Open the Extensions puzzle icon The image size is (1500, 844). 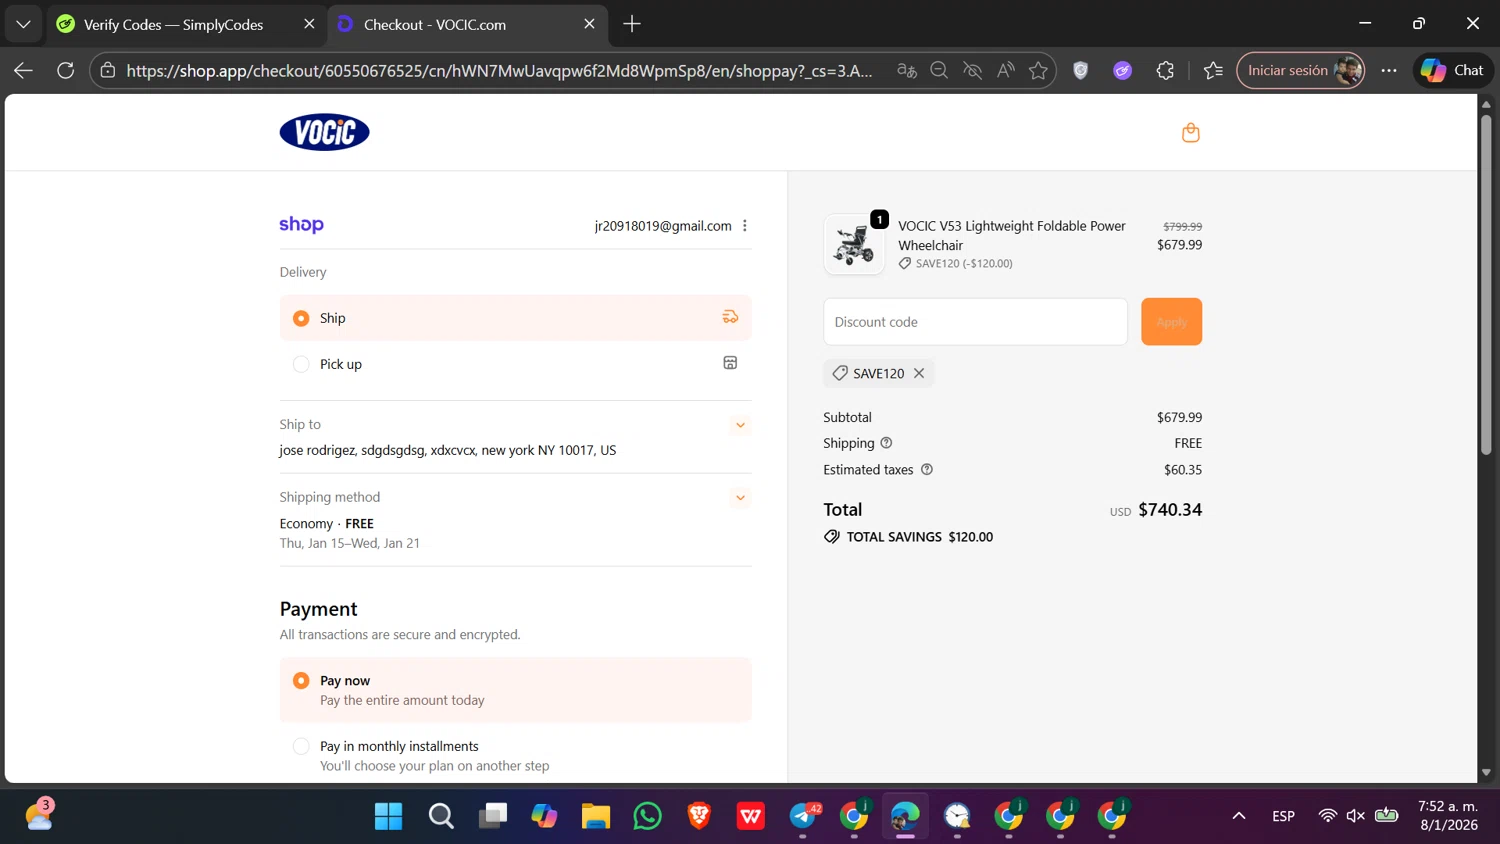click(1165, 70)
